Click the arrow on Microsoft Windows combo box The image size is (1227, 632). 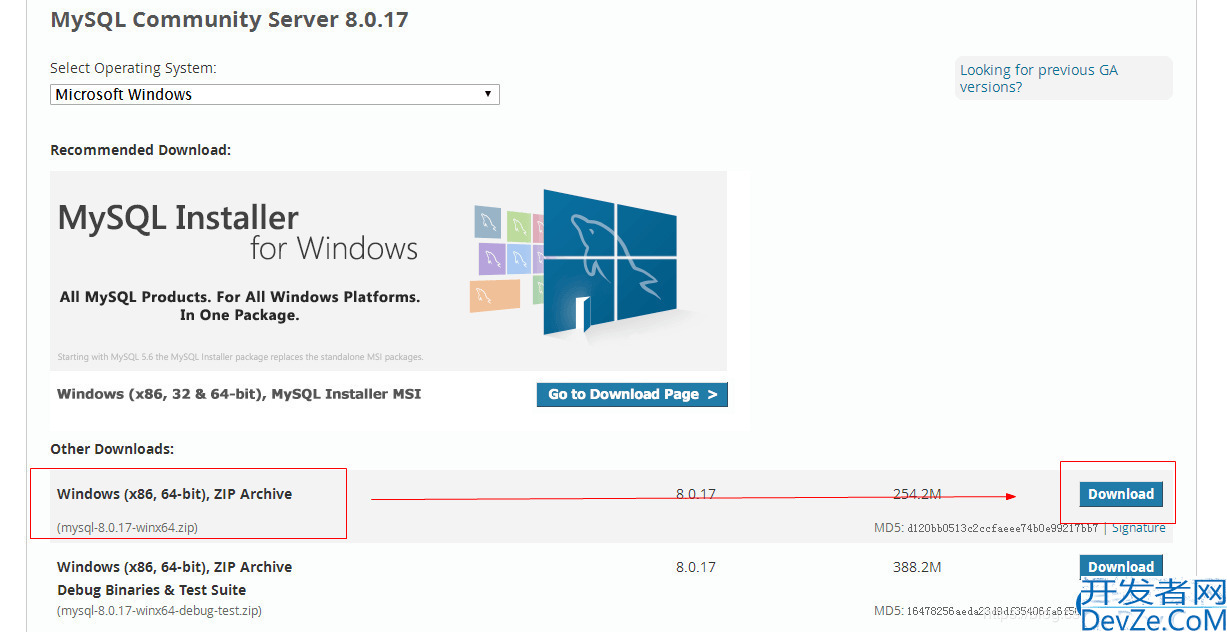tap(487, 94)
